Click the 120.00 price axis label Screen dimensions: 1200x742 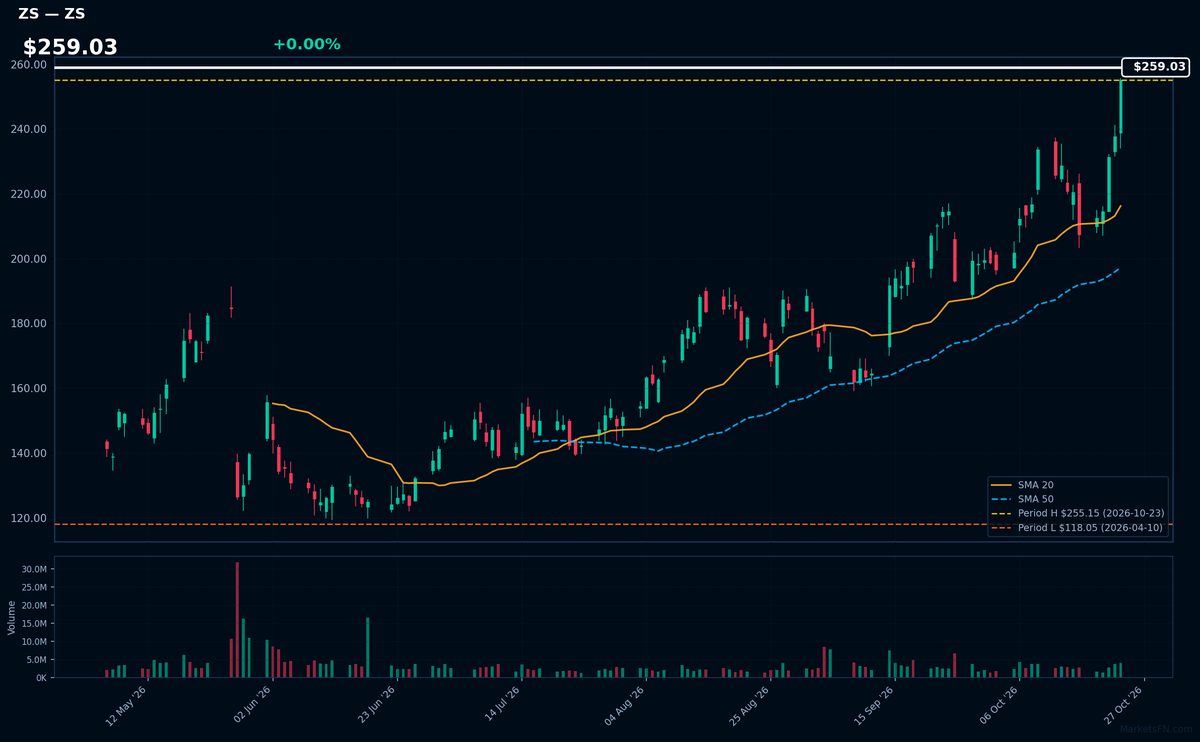pos(29,518)
